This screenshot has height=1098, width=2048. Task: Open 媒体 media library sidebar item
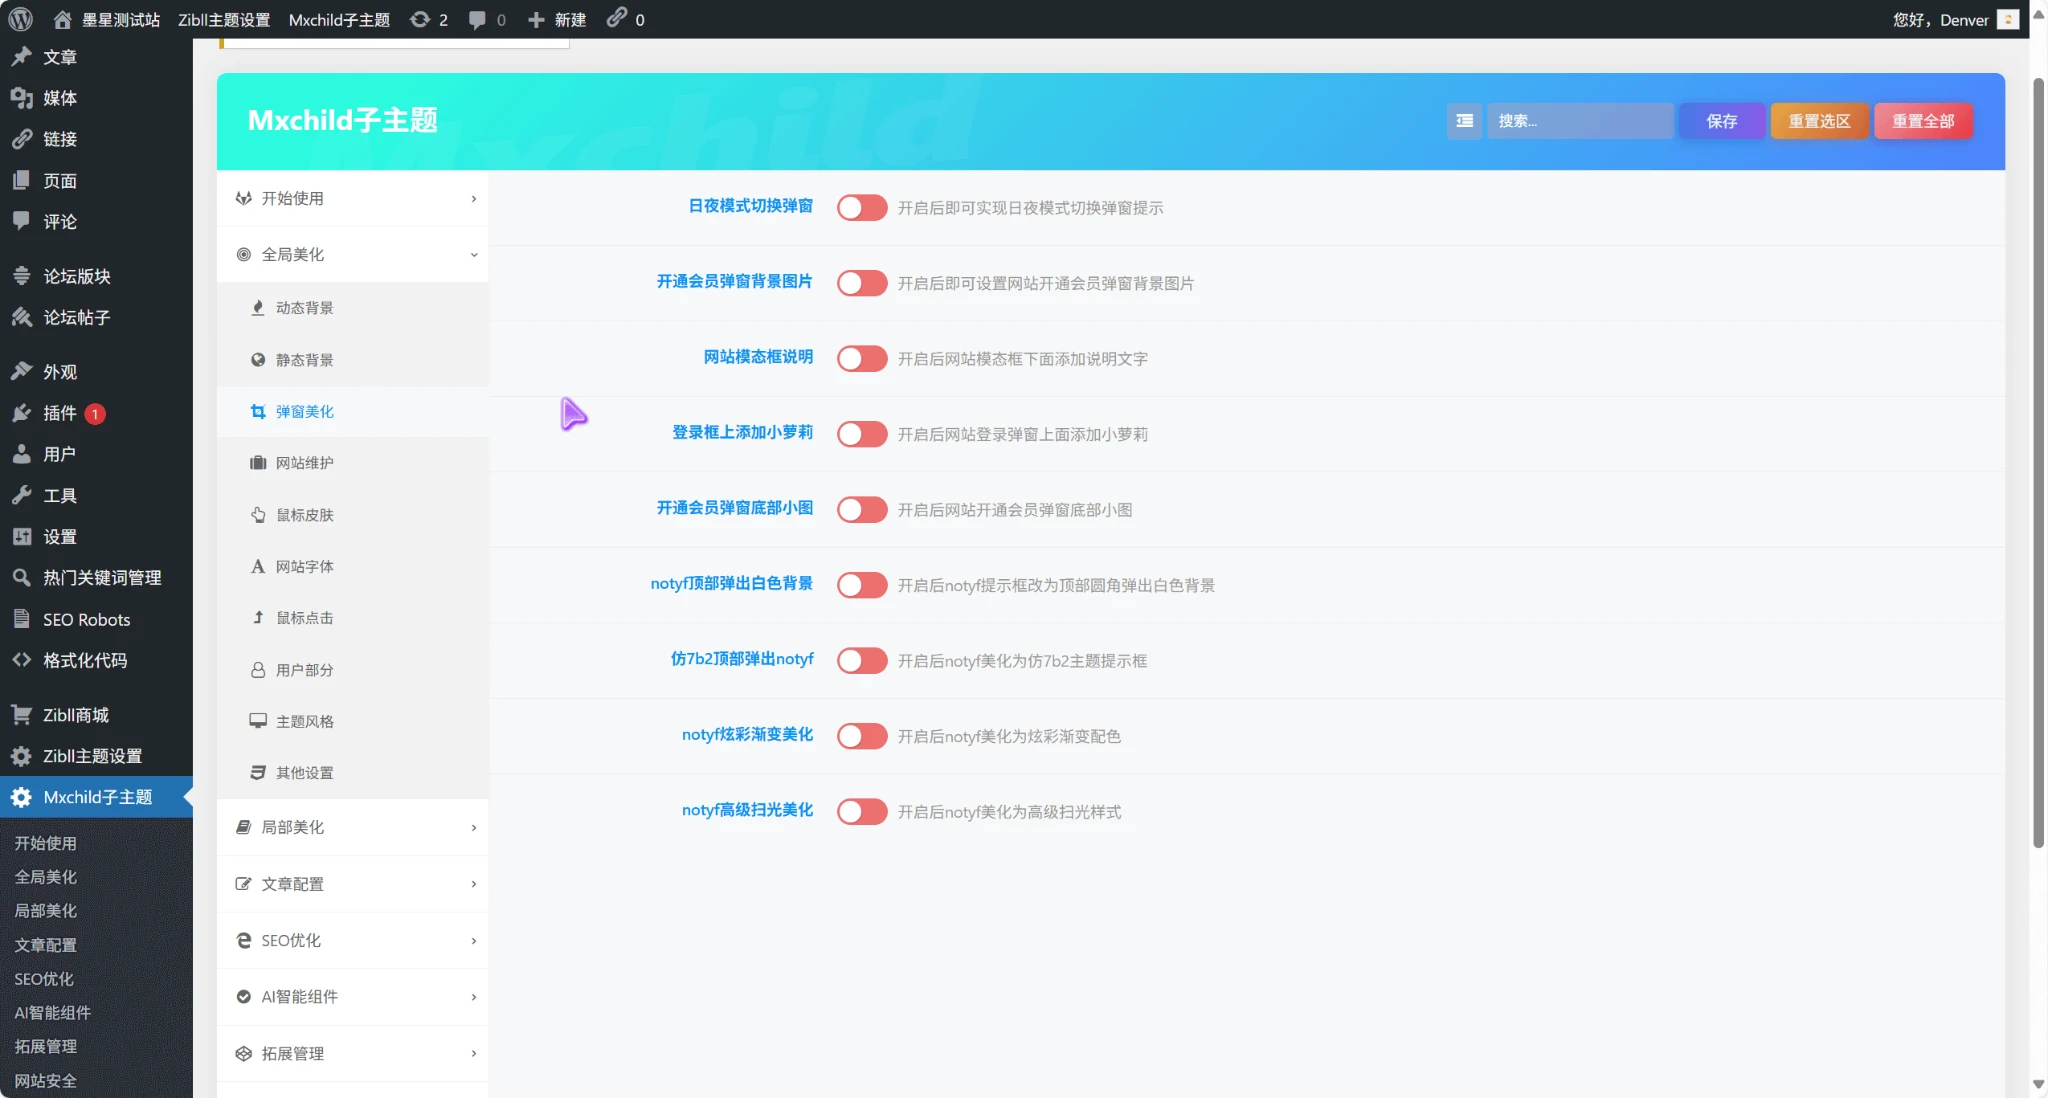[60, 98]
